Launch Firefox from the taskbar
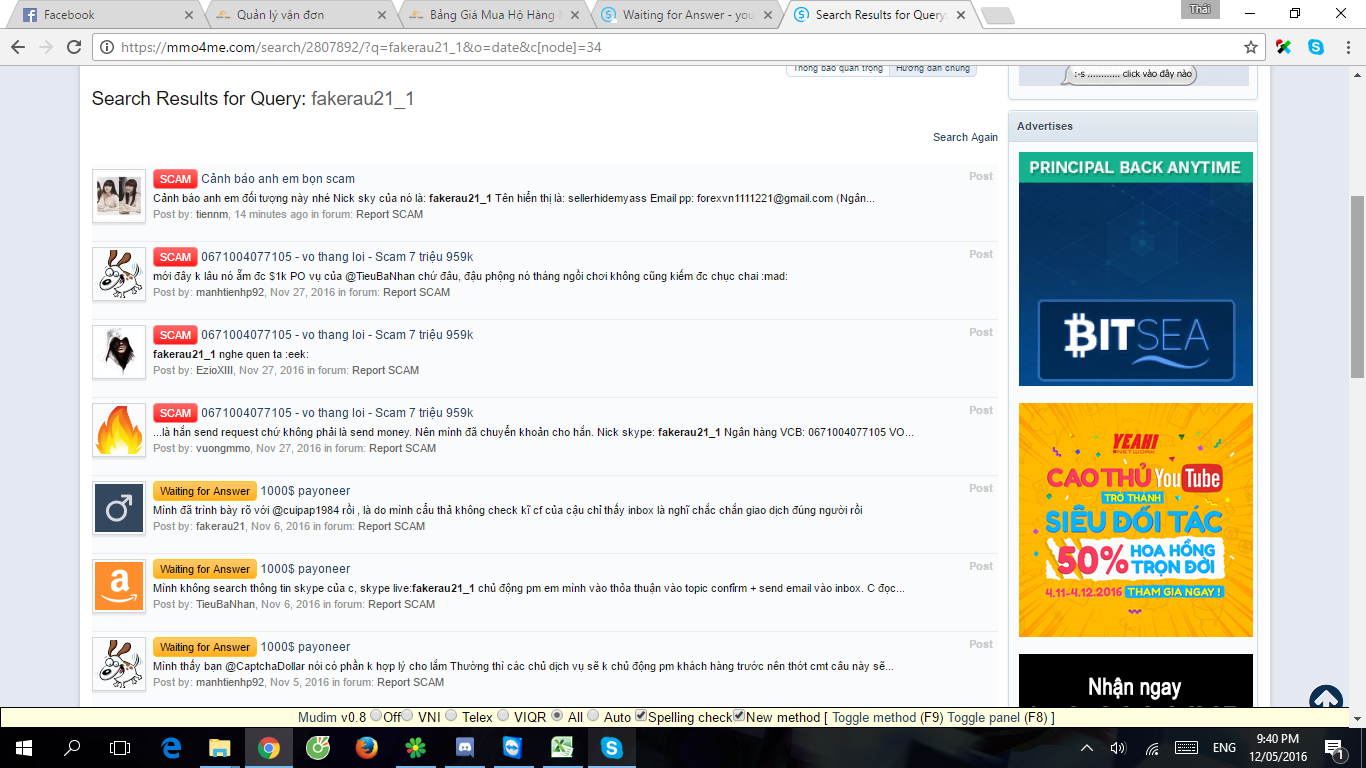1366x768 pixels. tap(366, 748)
